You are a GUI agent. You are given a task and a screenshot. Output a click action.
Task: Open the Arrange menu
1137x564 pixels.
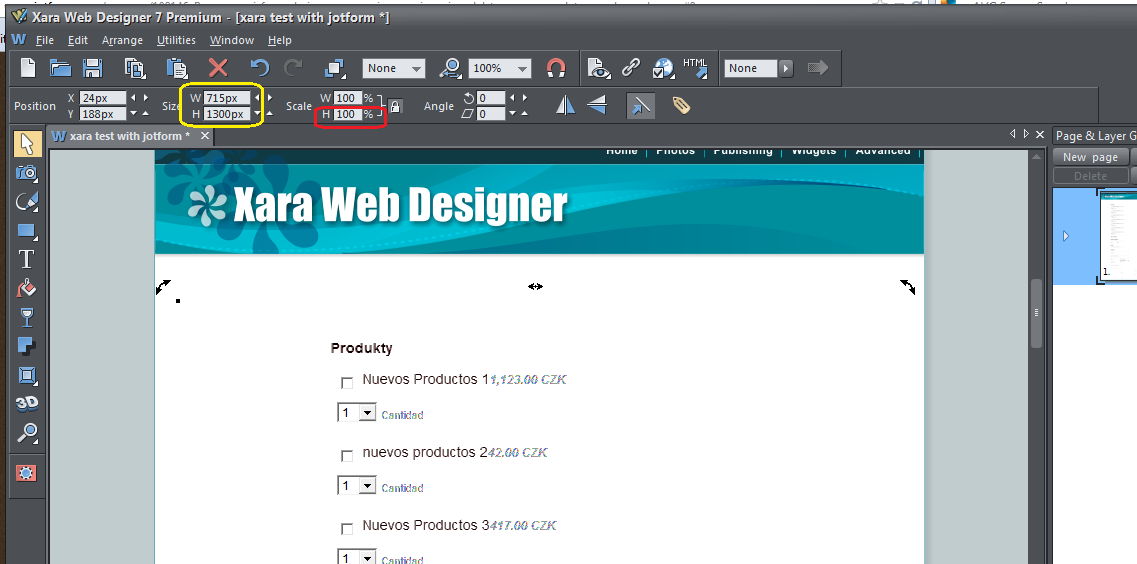(x=122, y=40)
